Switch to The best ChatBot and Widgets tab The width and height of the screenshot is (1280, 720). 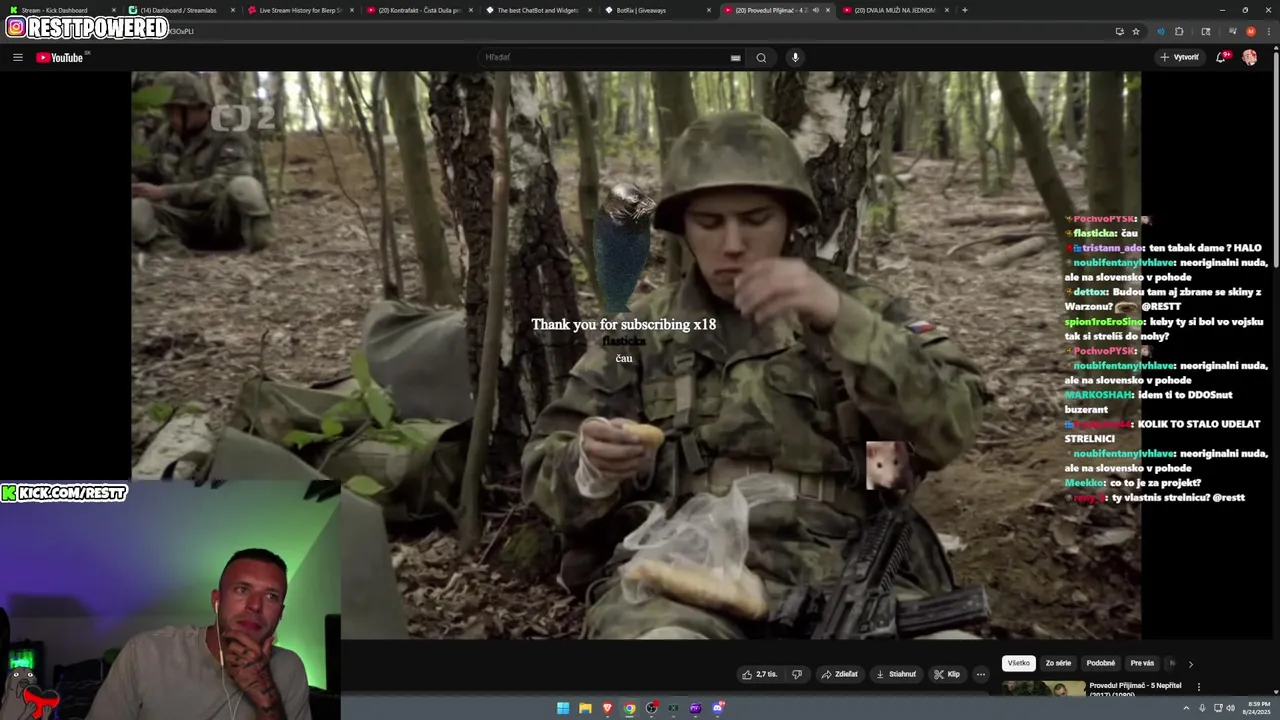[537, 10]
